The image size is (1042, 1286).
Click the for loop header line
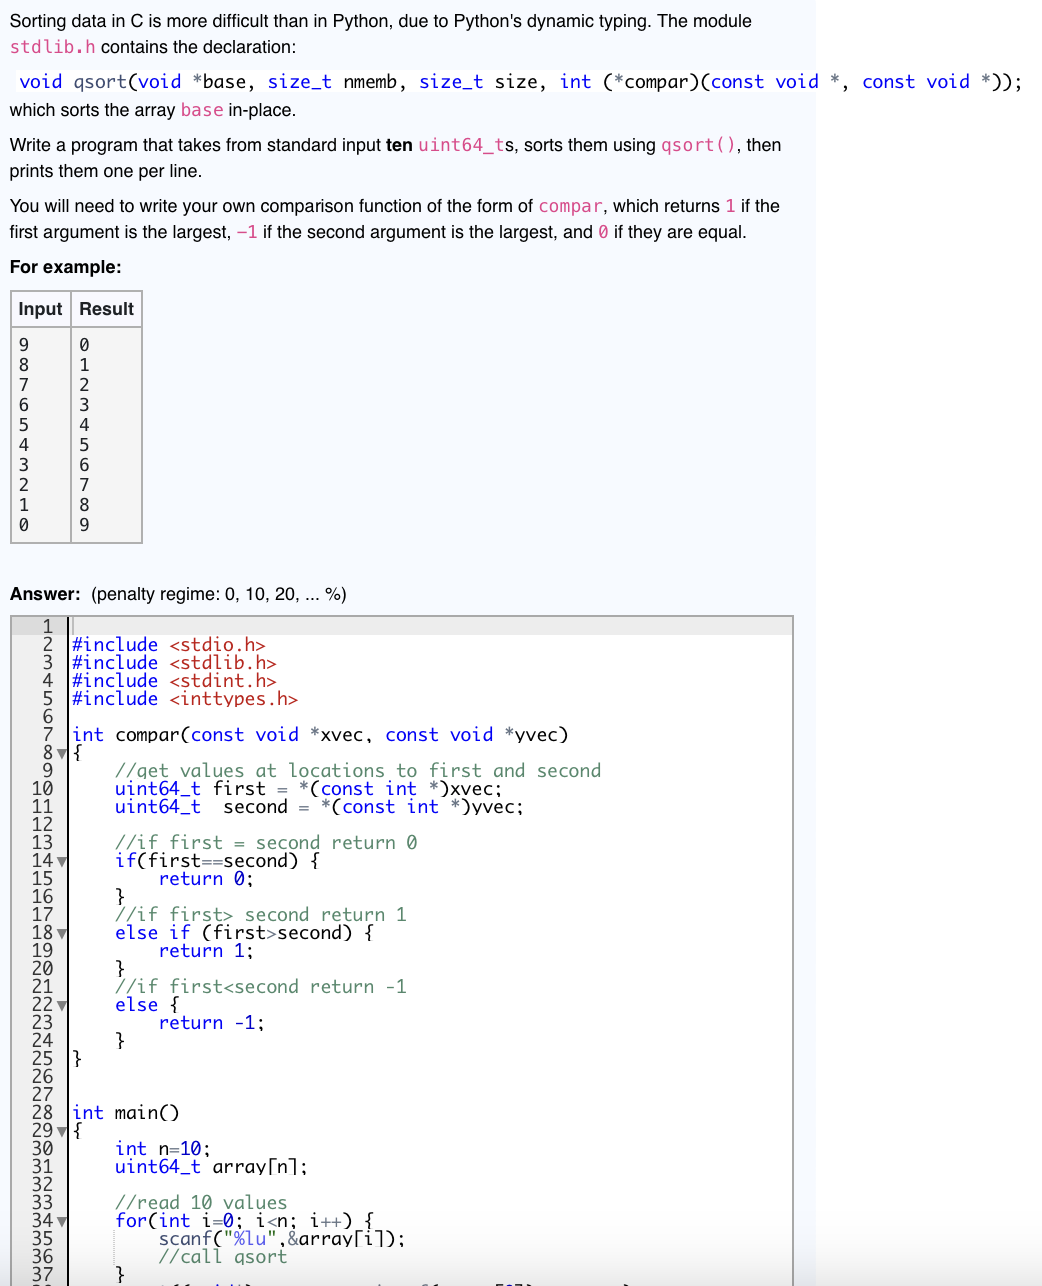point(244,1221)
